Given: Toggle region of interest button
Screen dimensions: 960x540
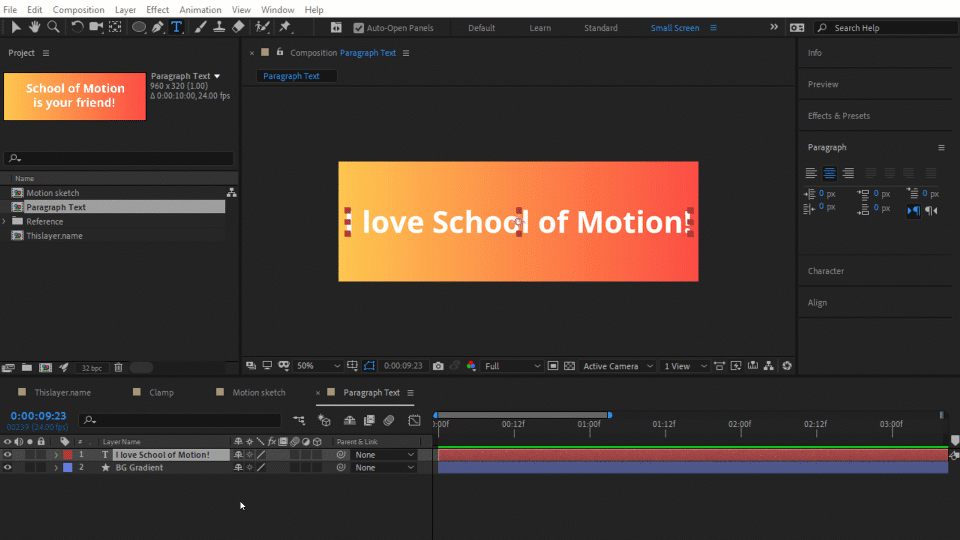Looking at the screenshot, I should [x=553, y=366].
